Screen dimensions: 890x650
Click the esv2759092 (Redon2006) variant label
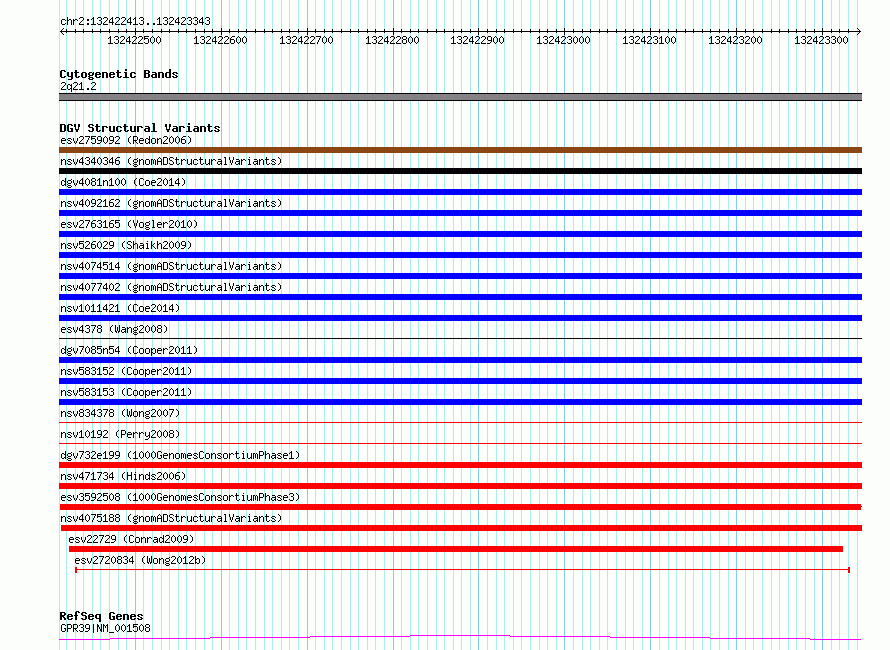coord(126,140)
